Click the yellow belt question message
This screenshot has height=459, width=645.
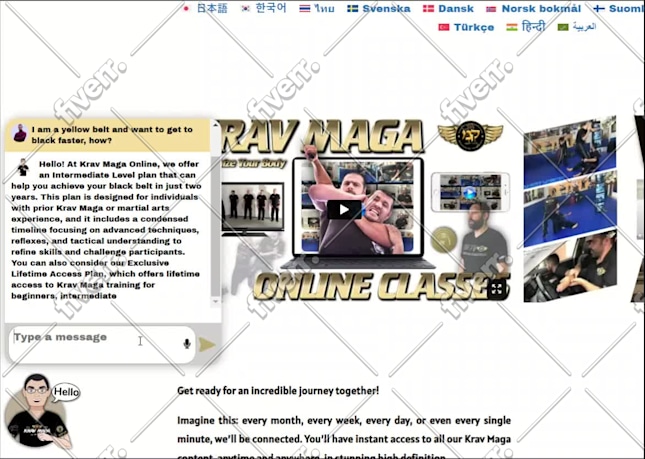coord(108,135)
